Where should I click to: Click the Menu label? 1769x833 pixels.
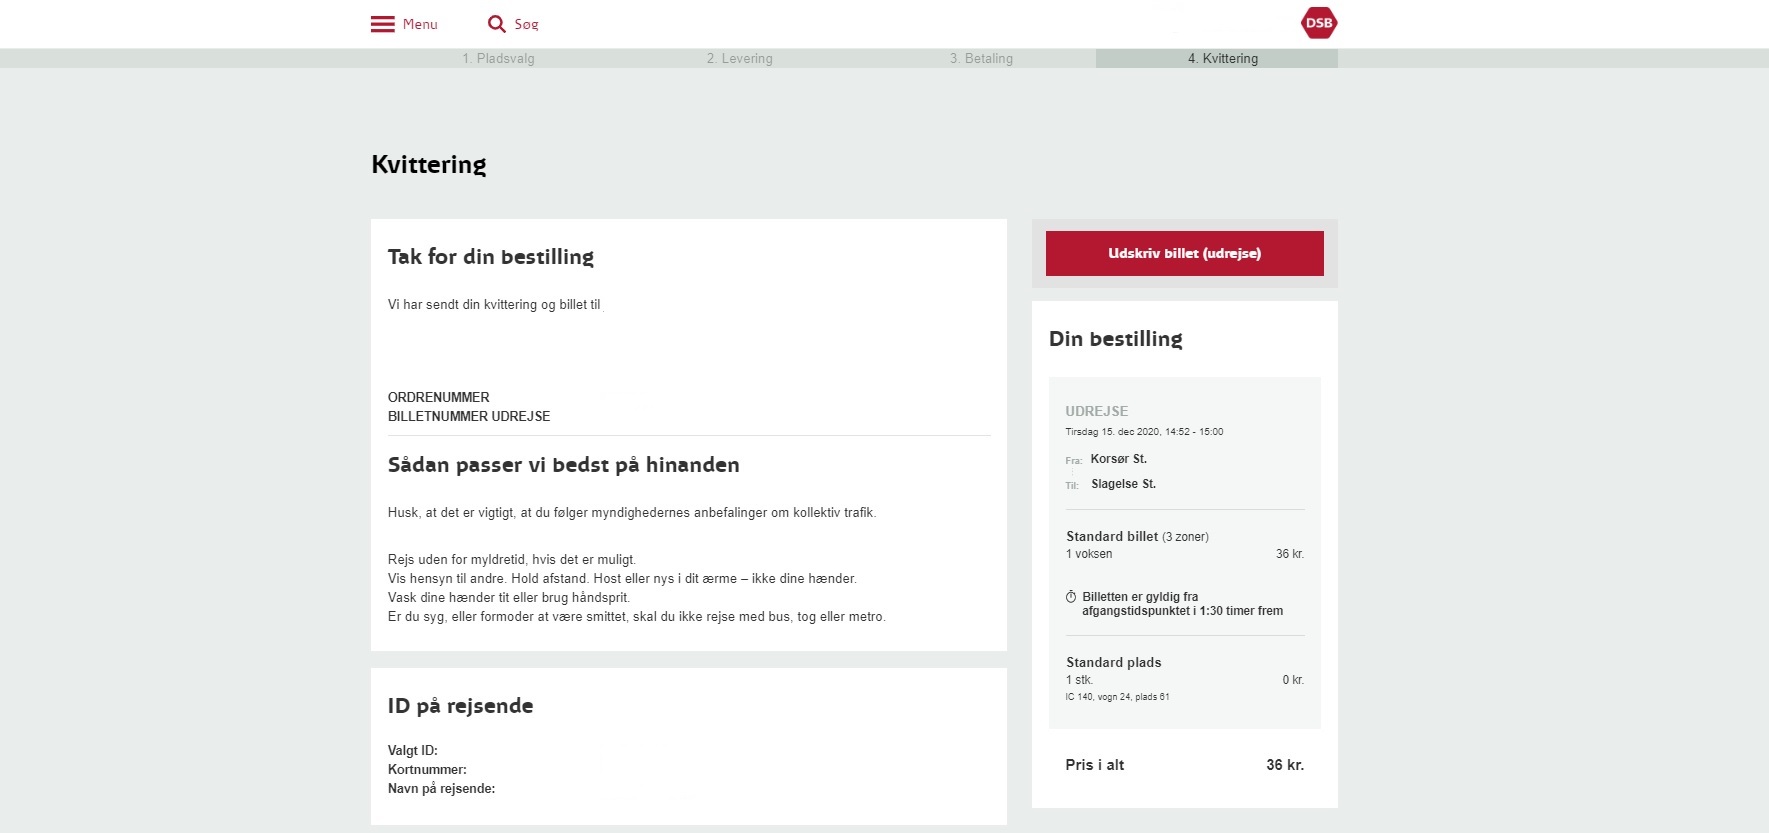[420, 24]
